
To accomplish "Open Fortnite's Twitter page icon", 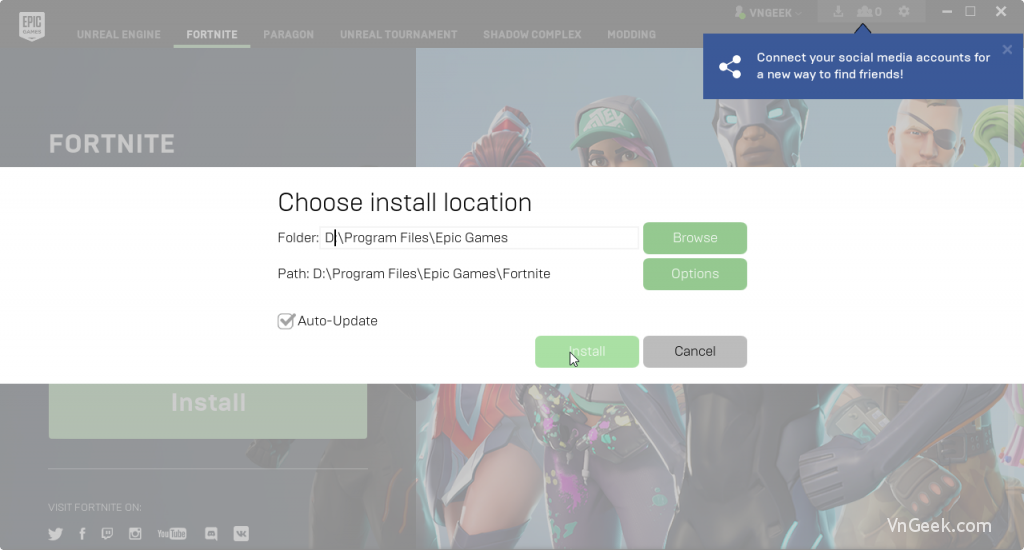I will pyautogui.click(x=56, y=534).
